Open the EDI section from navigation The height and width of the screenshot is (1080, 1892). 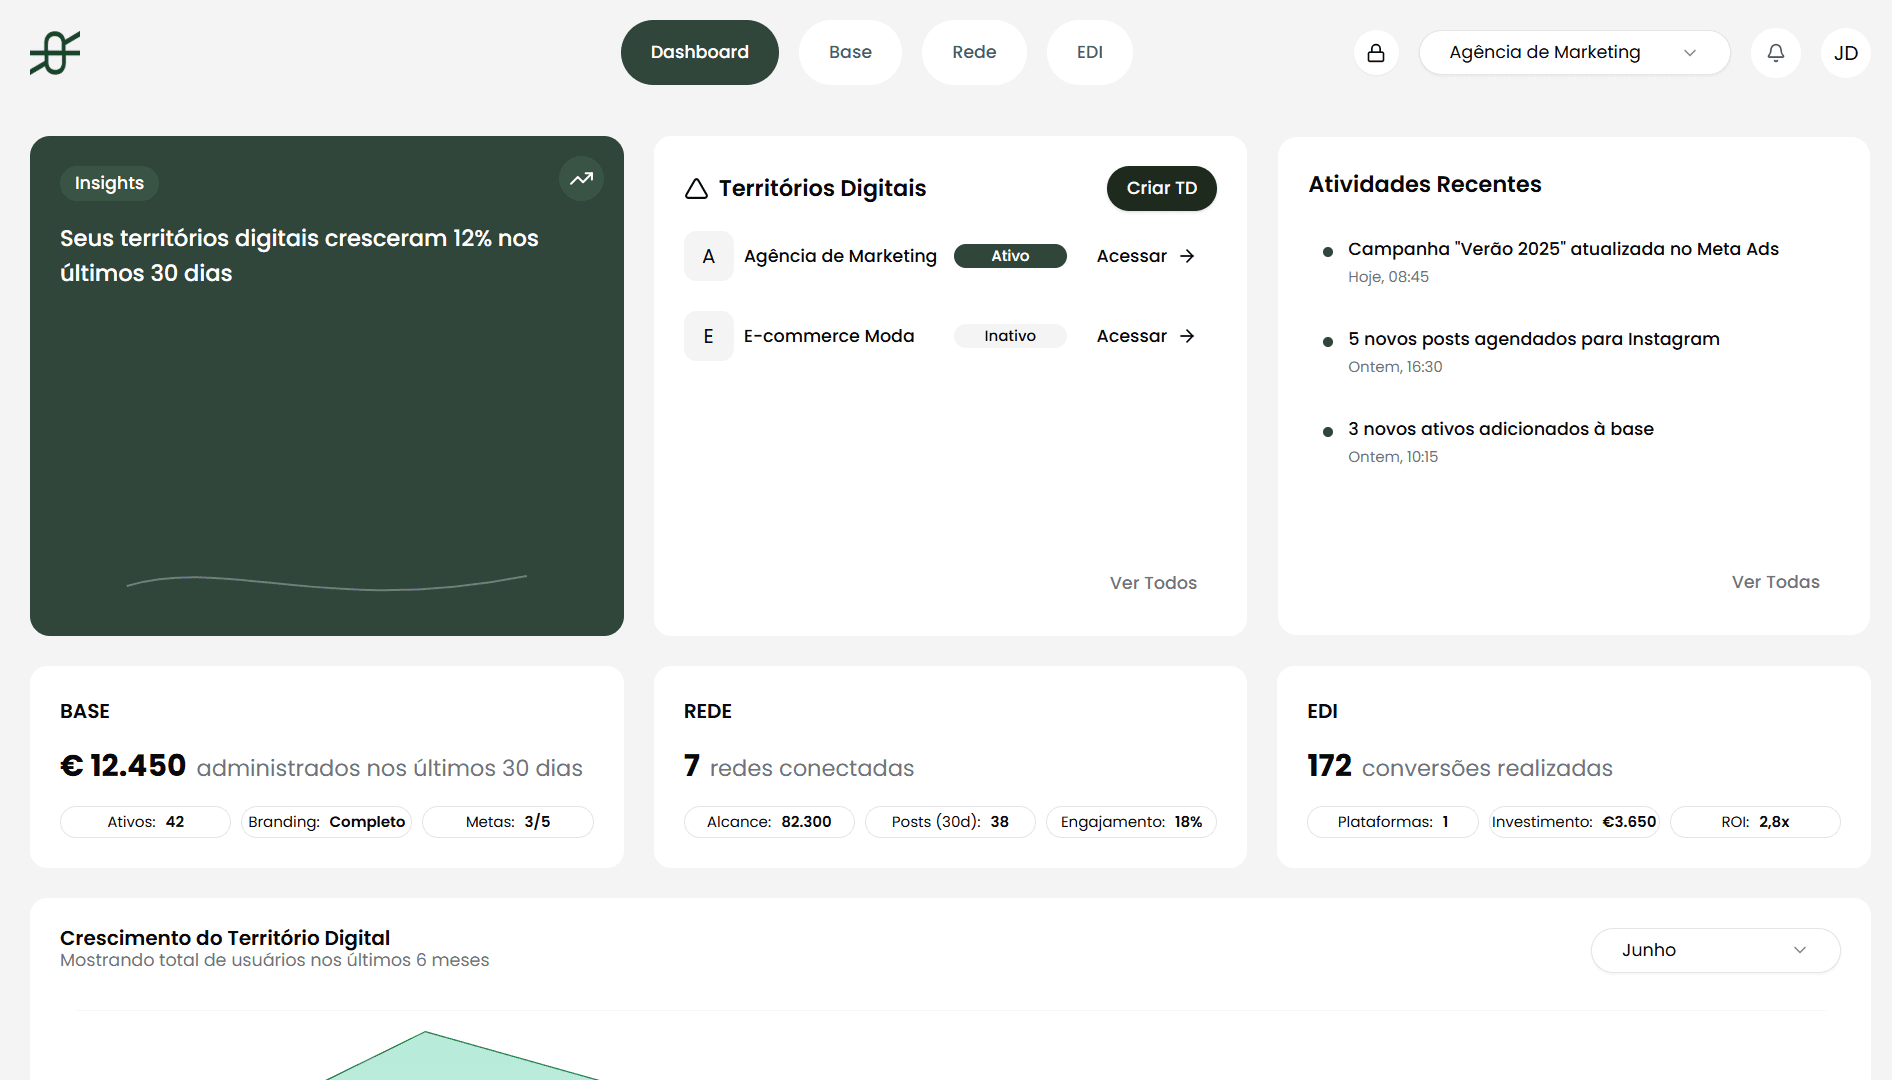tap(1089, 52)
